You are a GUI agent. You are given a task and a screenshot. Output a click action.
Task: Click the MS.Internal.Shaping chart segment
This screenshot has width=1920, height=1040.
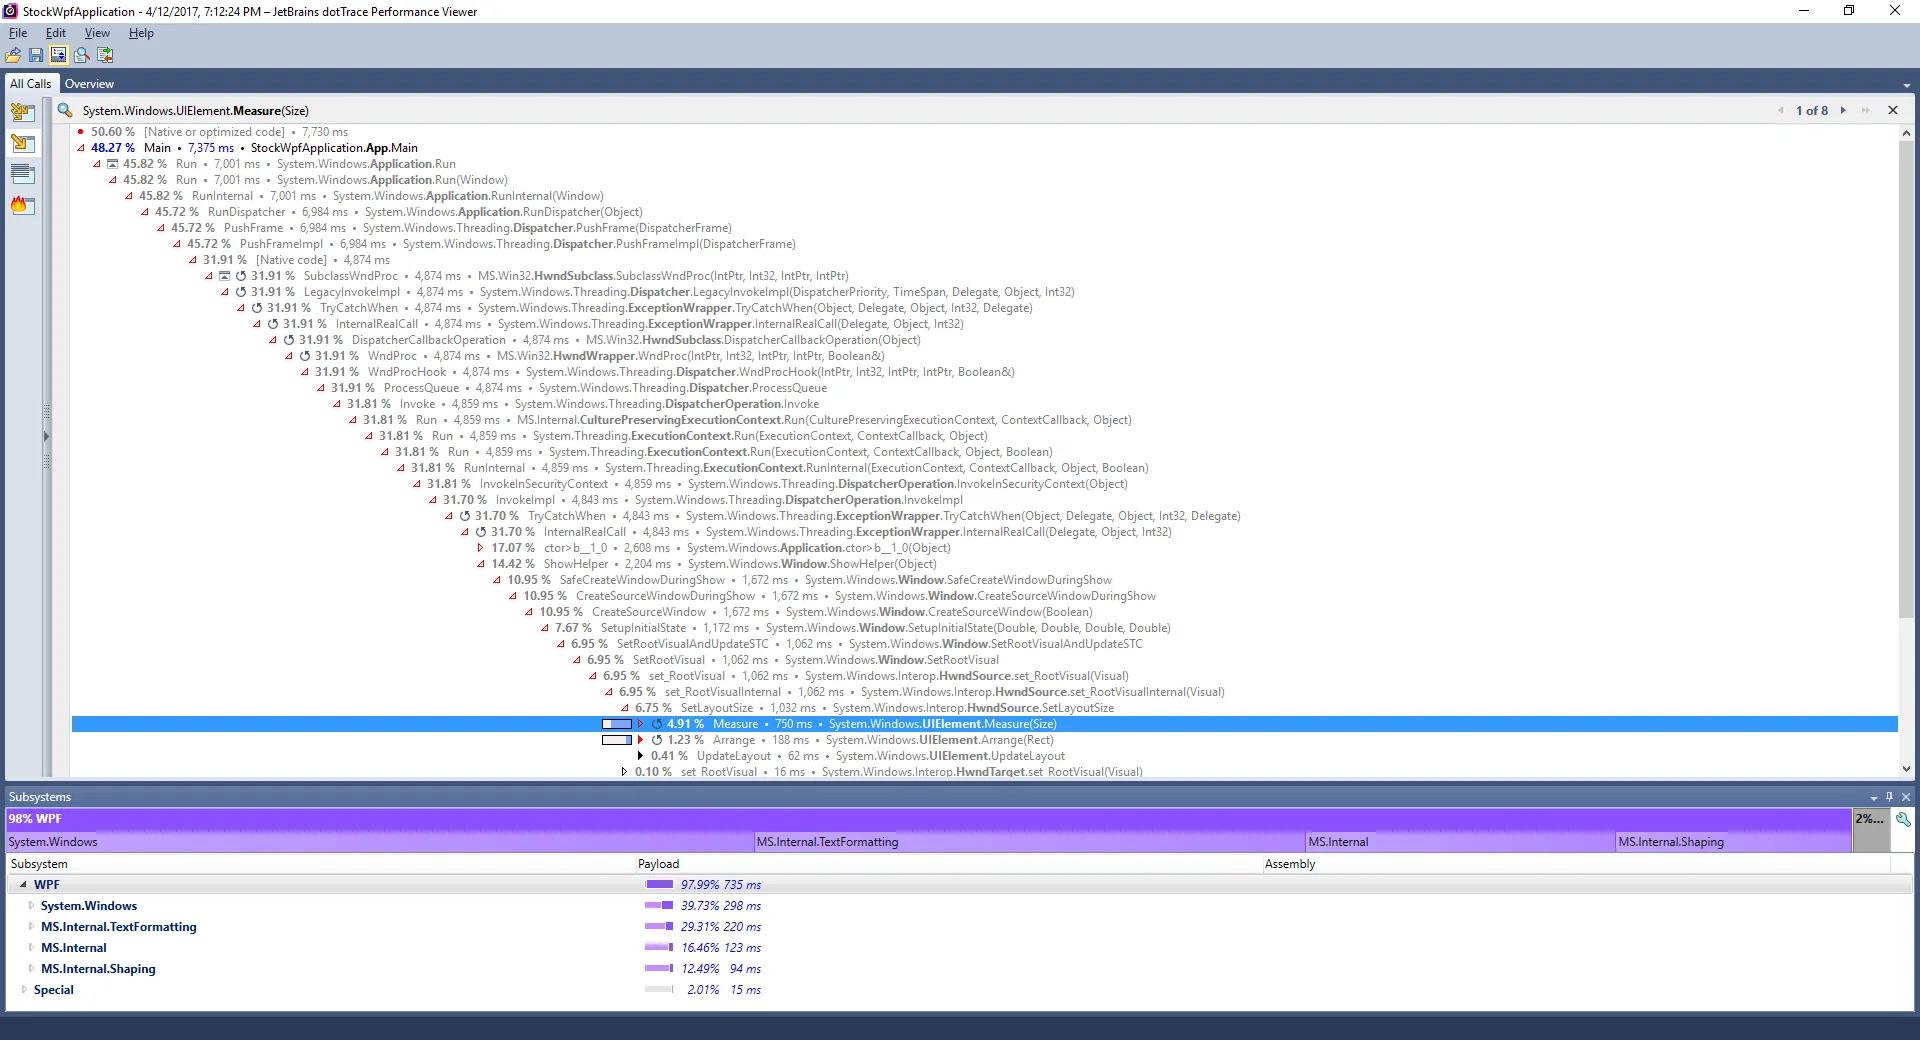point(1733,842)
